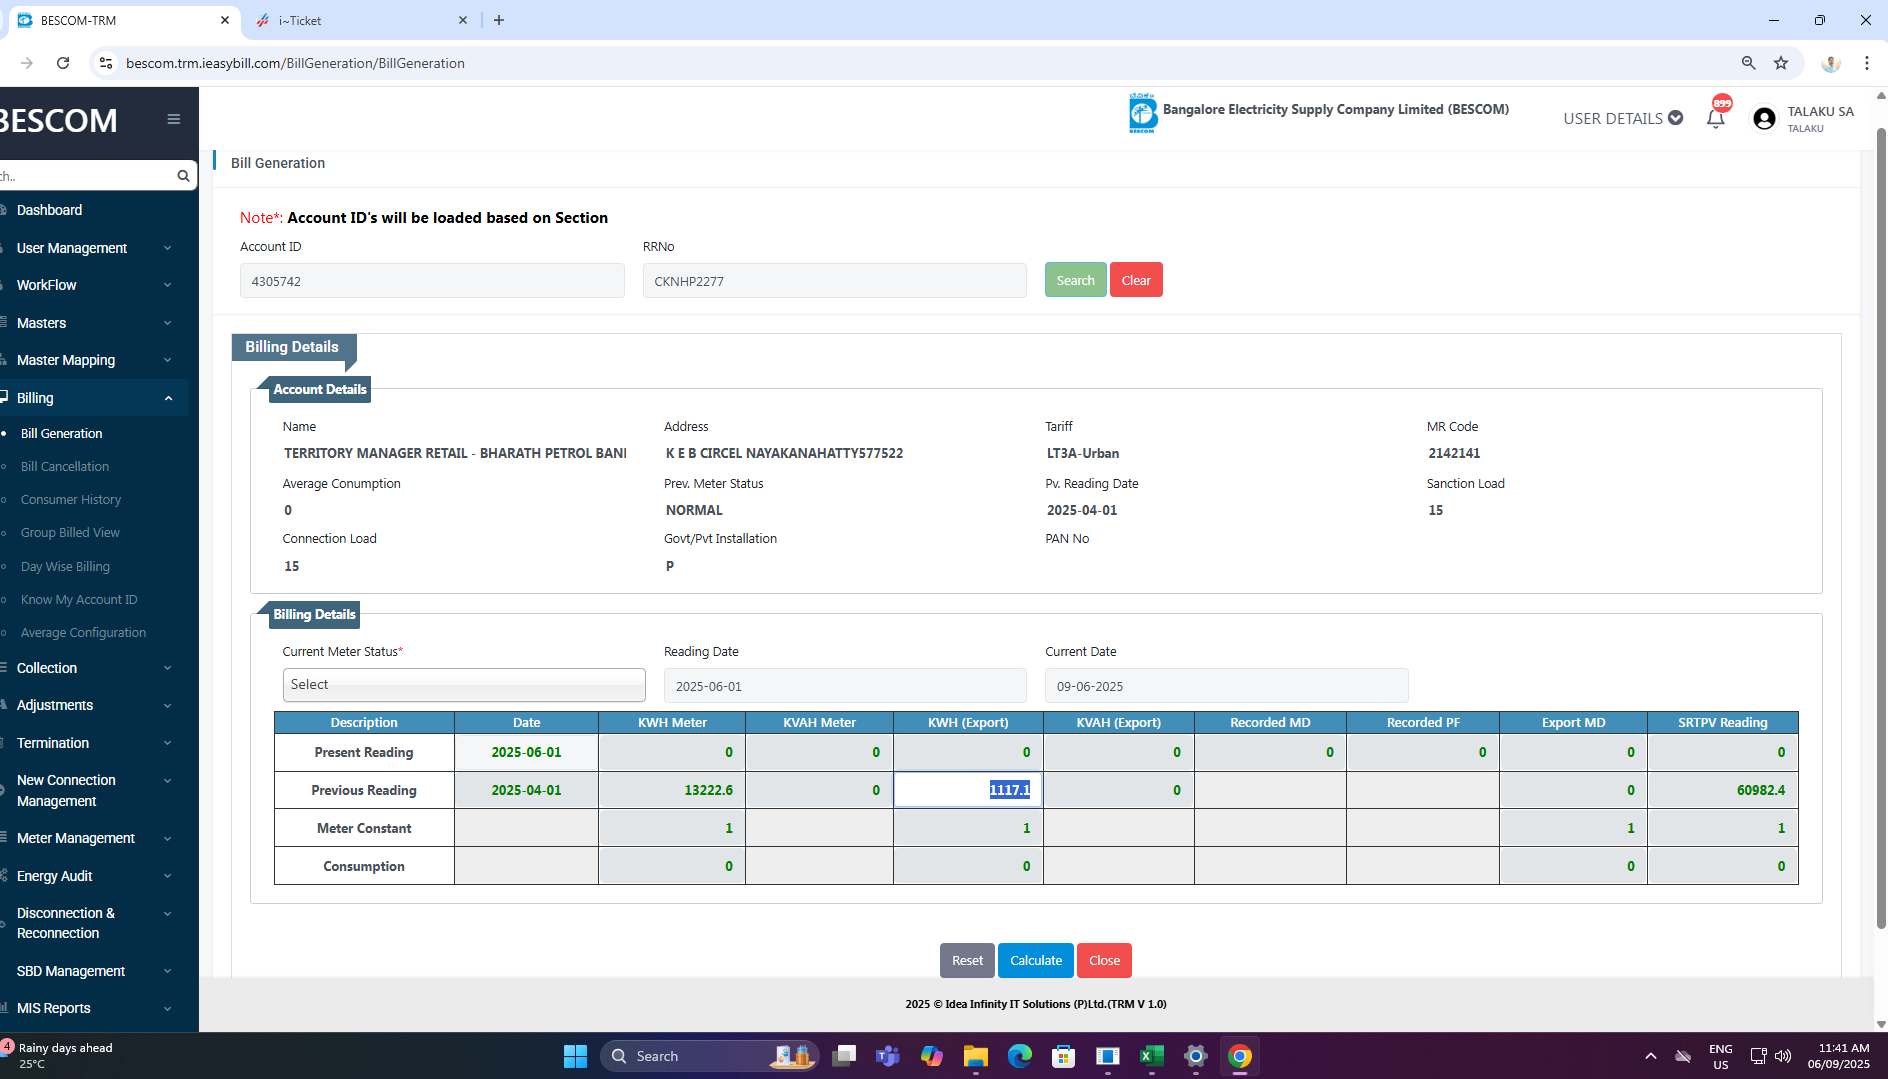Viewport: 1888px width, 1079px height.
Task: Go forward with the browser arrow
Action: tap(27, 63)
